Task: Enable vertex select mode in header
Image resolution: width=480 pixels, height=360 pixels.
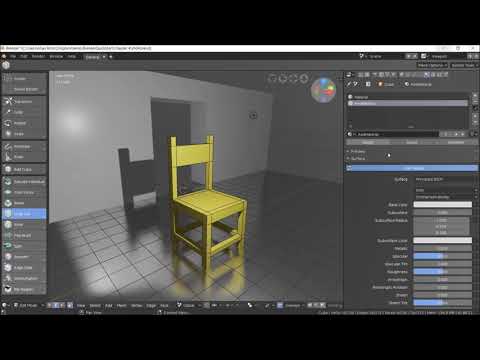Action: click(49, 305)
